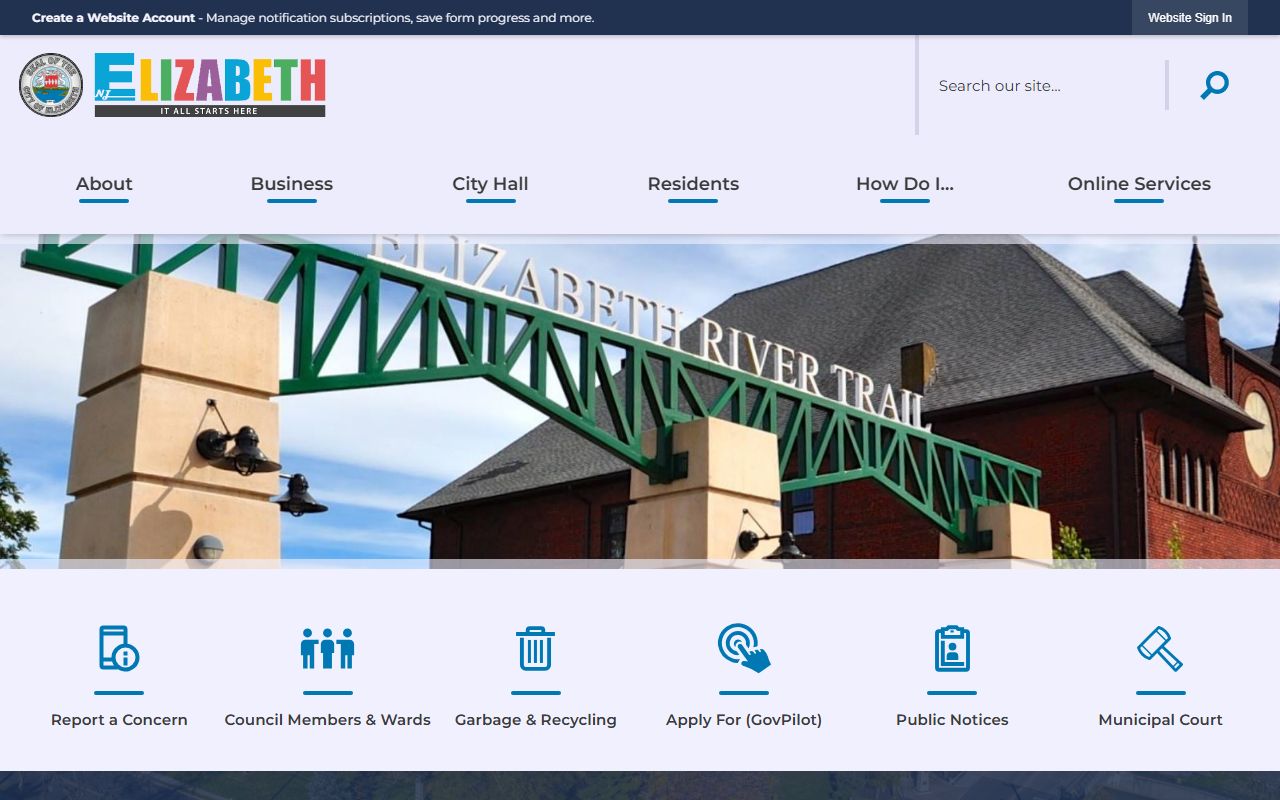Open the Online Services menu
The height and width of the screenshot is (800, 1280).
[x=1139, y=184]
